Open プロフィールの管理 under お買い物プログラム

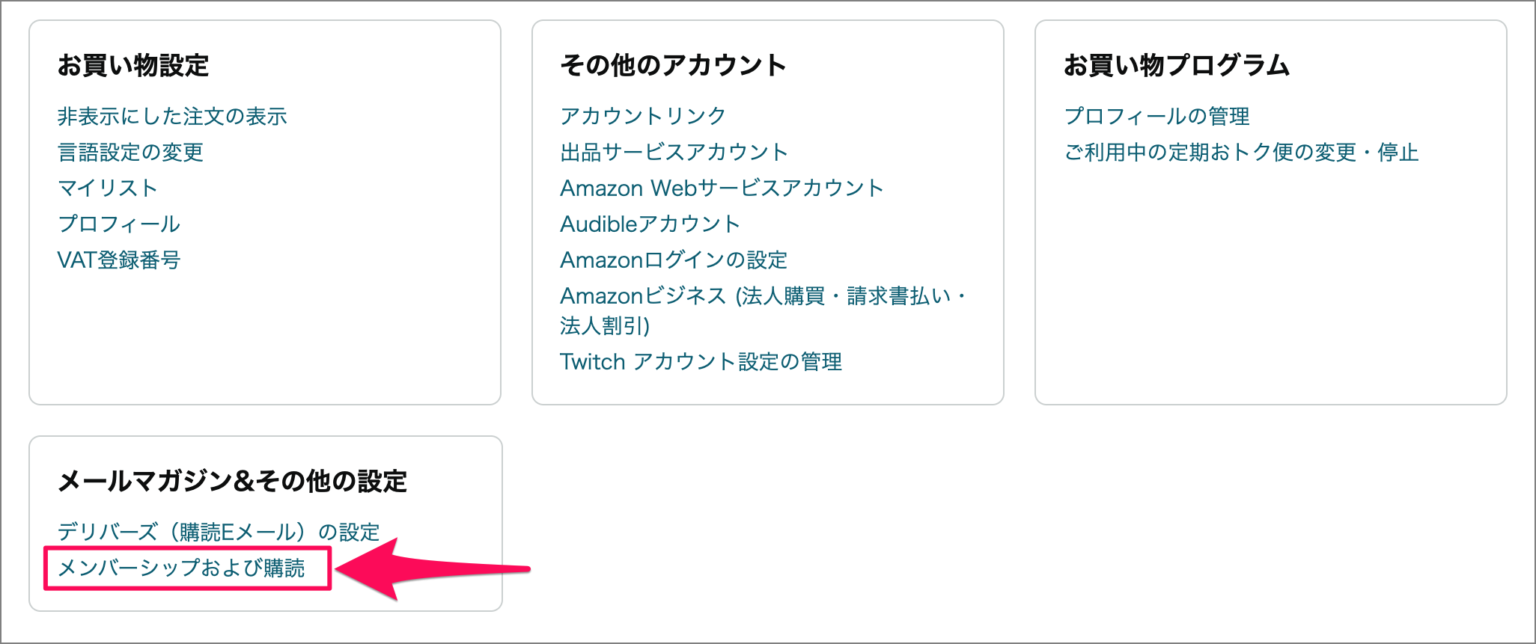coord(1156,115)
